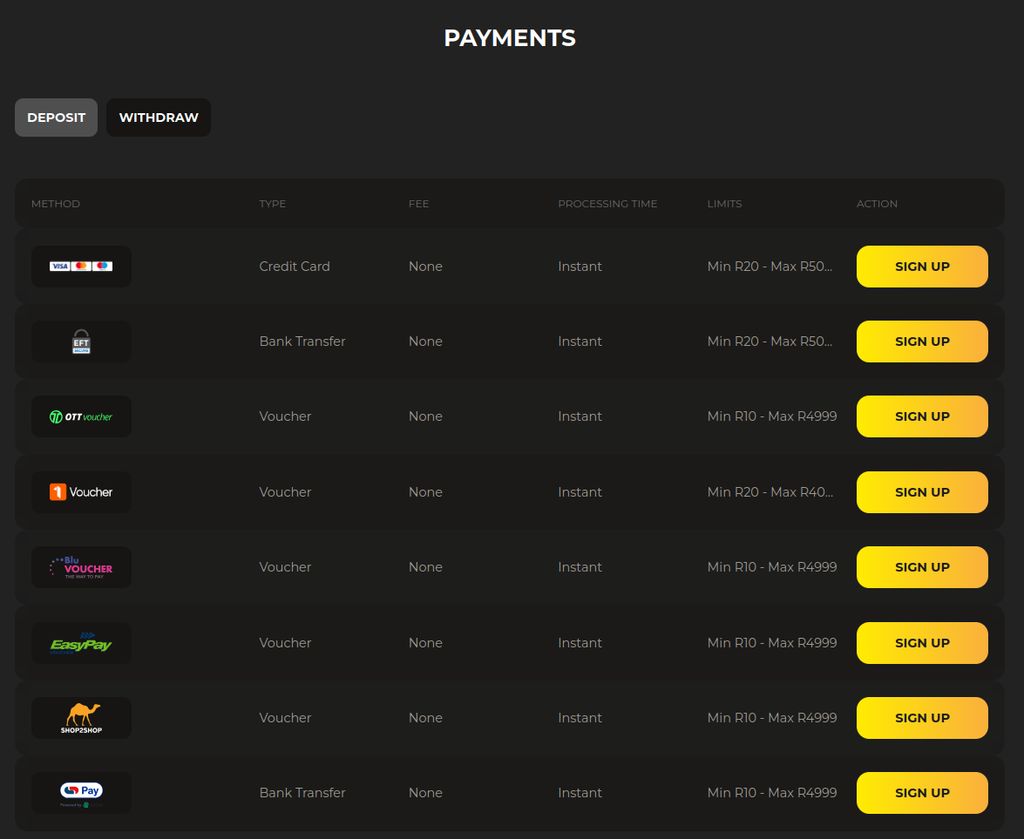Sign up in the OTT Voucher row

(922, 417)
